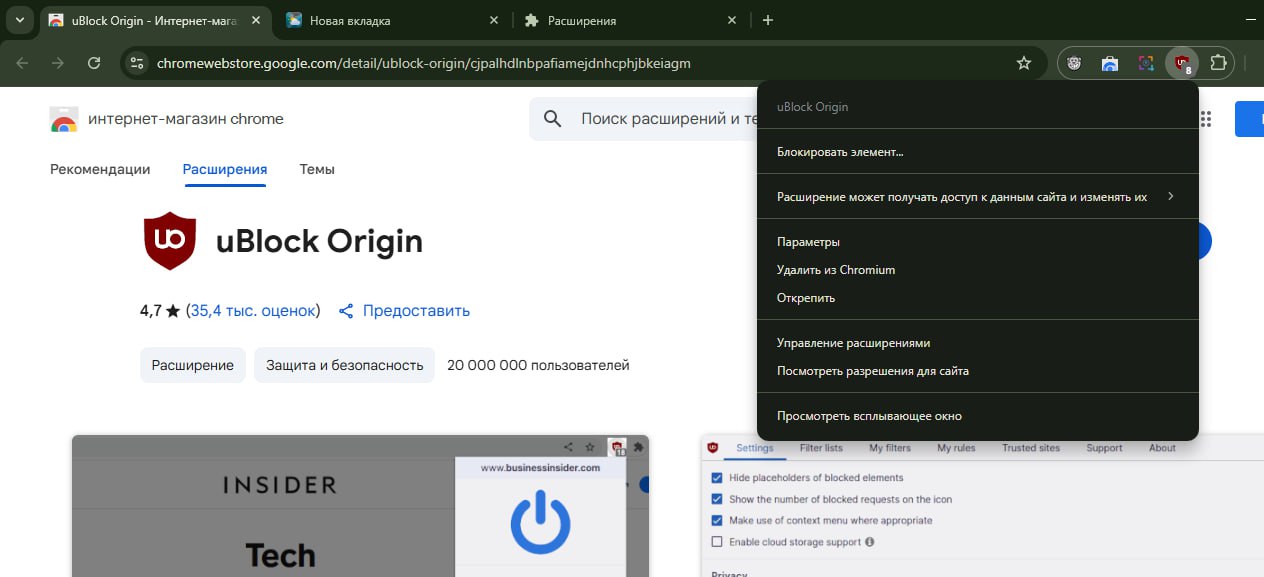Go forward with the arrow button
The width and height of the screenshot is (1264, 577).
coord(58,63)
